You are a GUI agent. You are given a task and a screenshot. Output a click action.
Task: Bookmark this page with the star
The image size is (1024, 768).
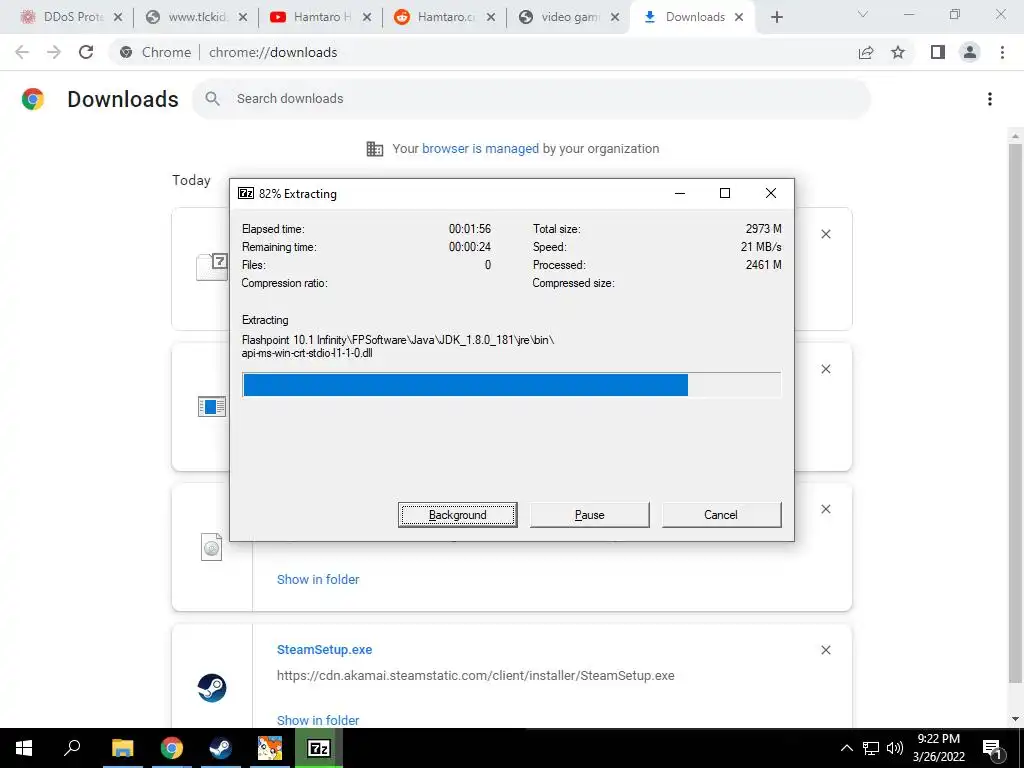(x=898, y=52)
